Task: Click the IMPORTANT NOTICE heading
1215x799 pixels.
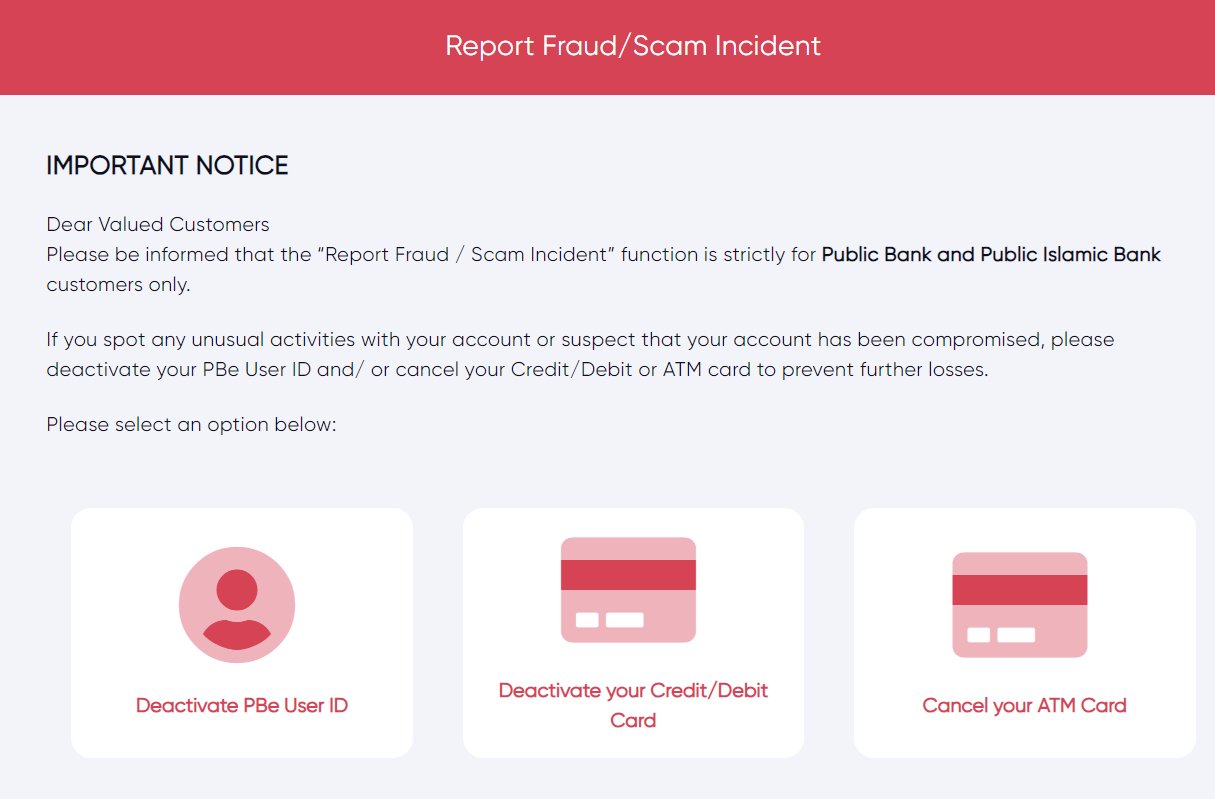Action: tap(165, 165)
